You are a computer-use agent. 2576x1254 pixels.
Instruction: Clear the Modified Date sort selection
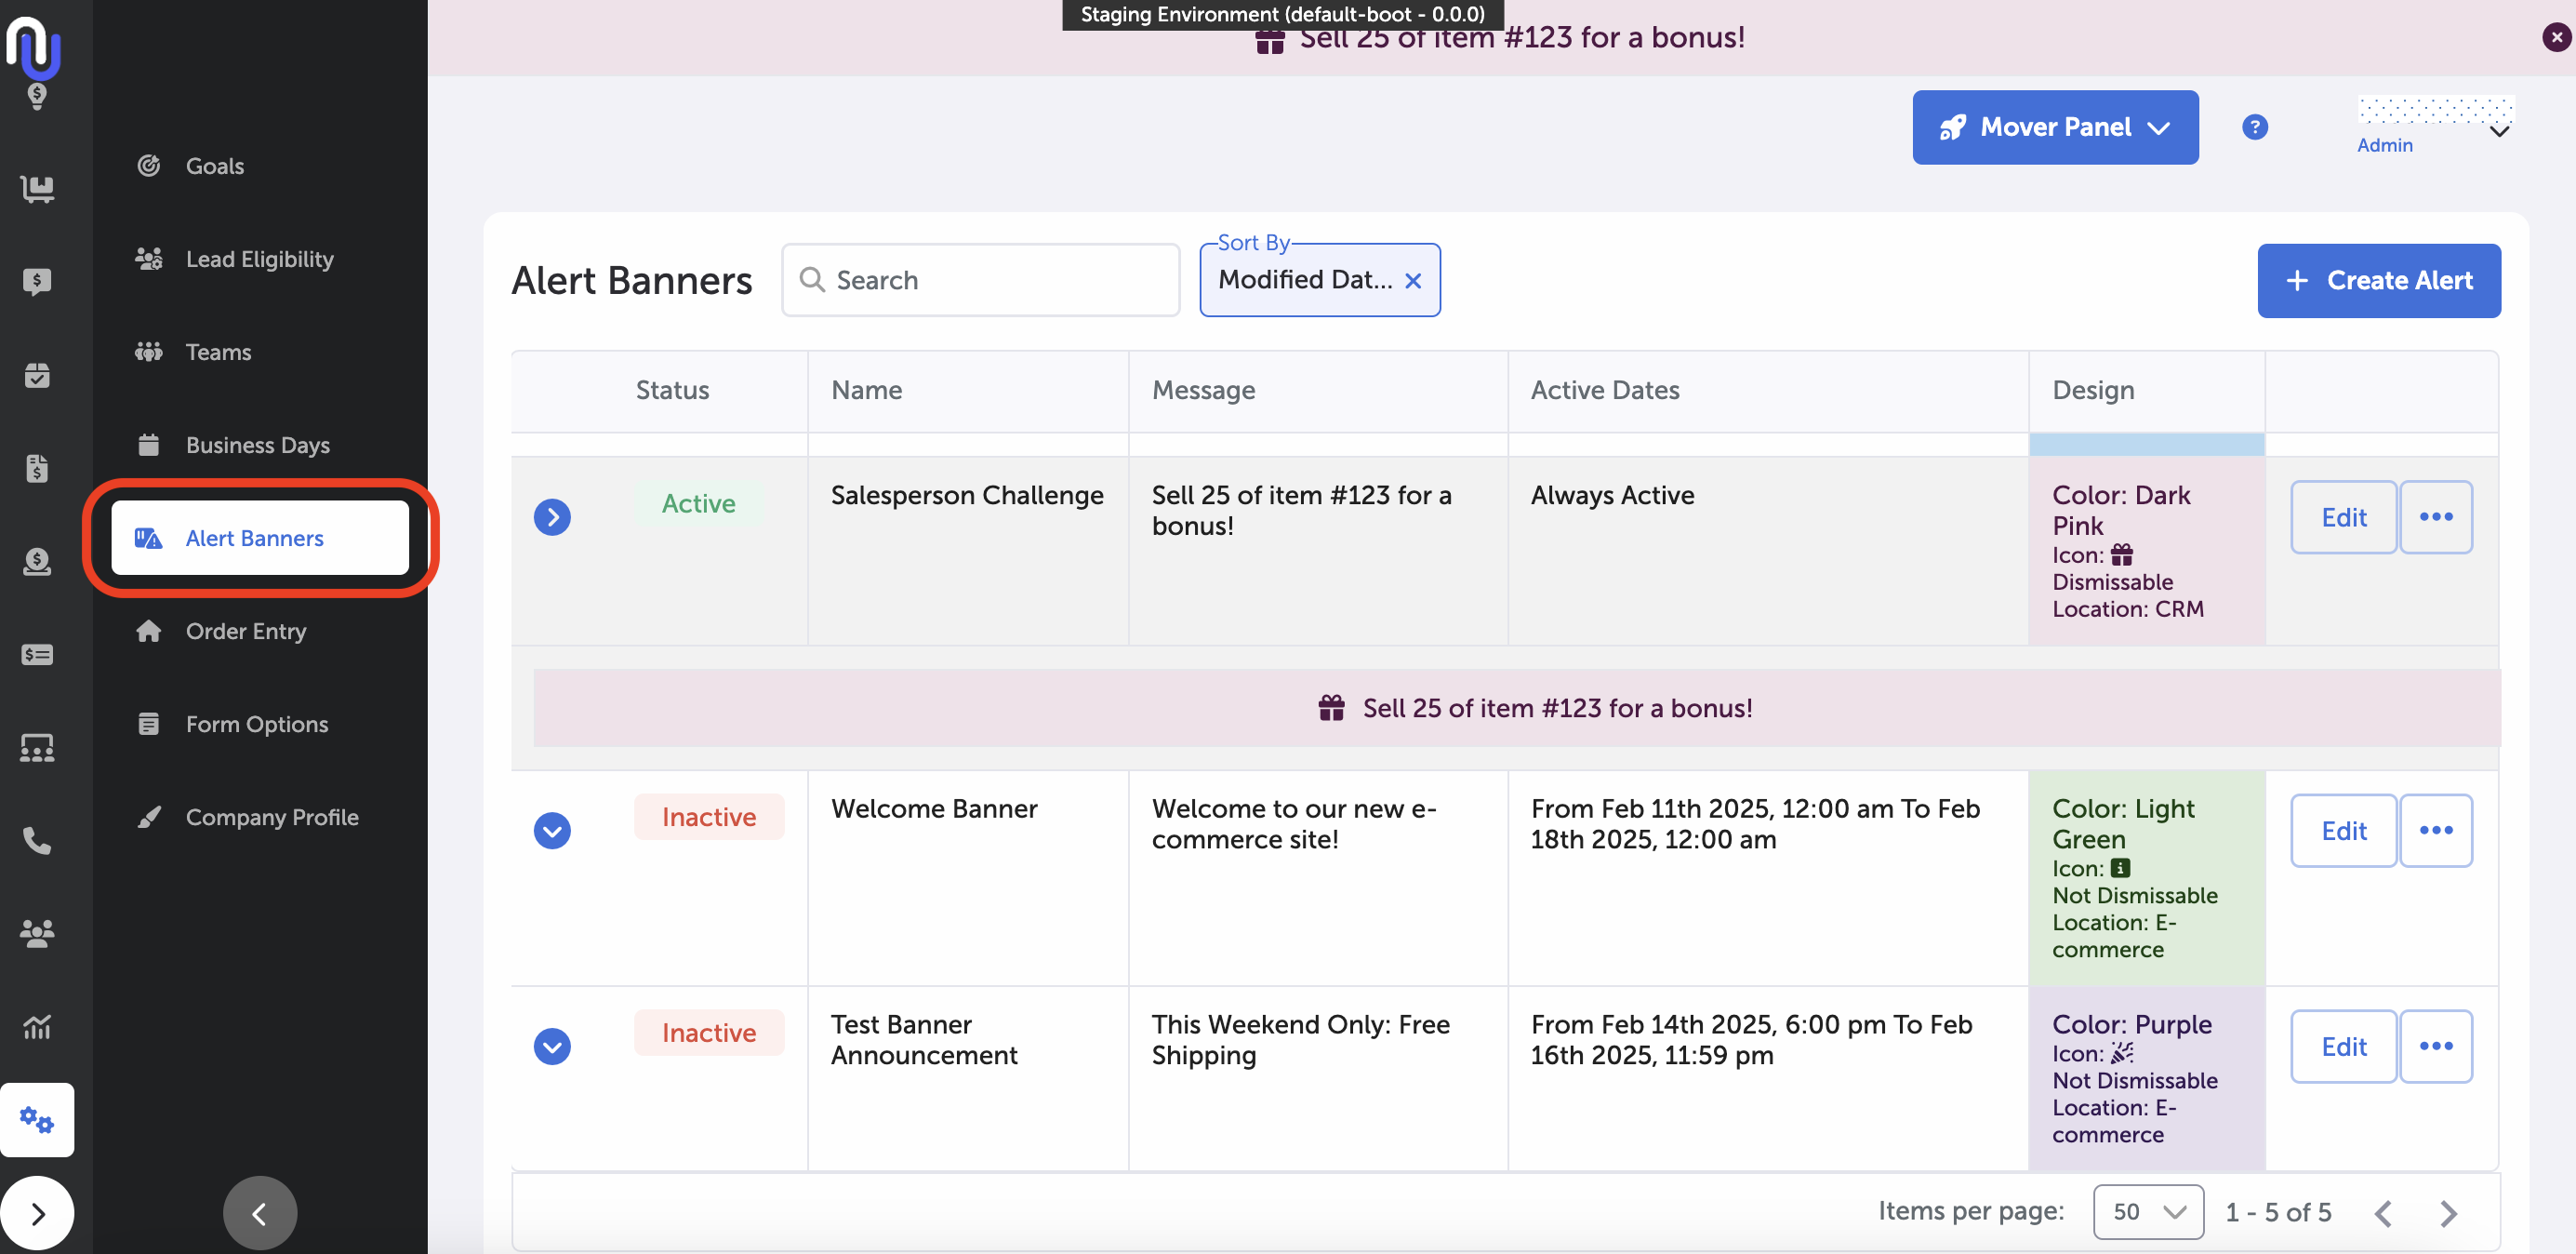point(1413,281)
